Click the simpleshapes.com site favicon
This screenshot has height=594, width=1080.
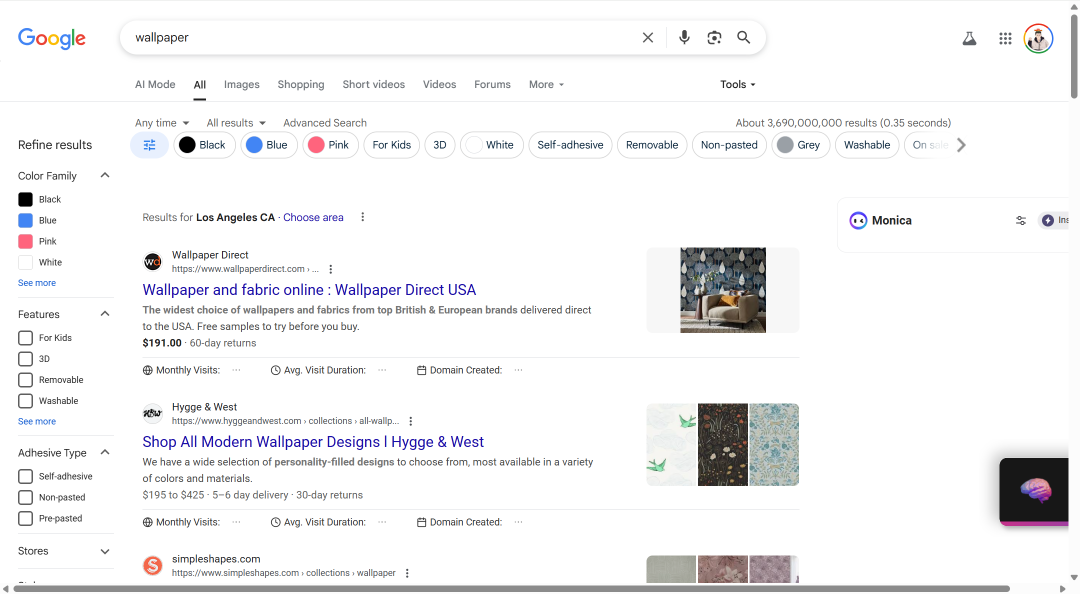(x=152, y=566)
